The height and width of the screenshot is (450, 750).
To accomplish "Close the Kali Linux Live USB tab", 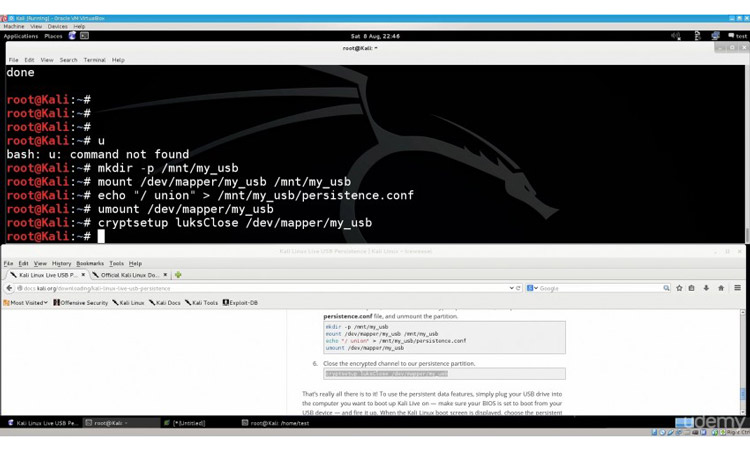I will [83, 275].
